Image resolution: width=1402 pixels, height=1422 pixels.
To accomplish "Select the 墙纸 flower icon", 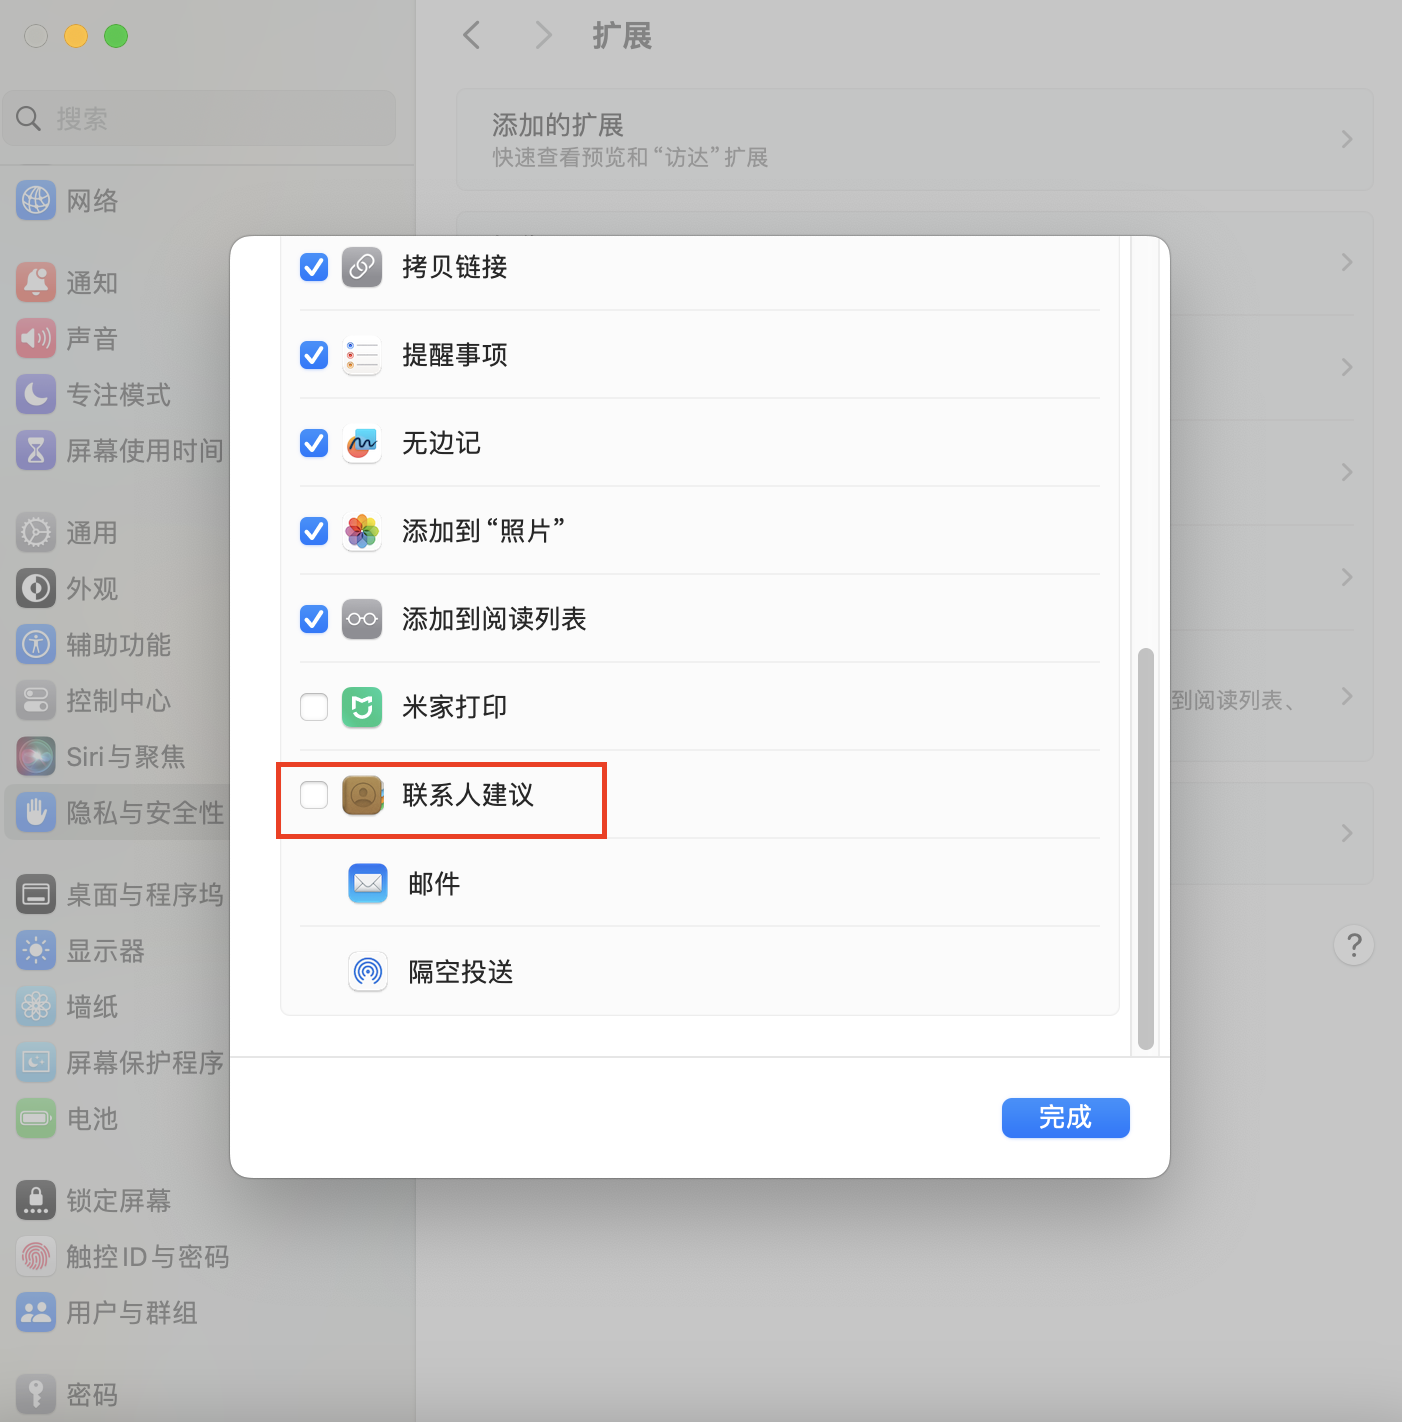I will [36, 1006].
